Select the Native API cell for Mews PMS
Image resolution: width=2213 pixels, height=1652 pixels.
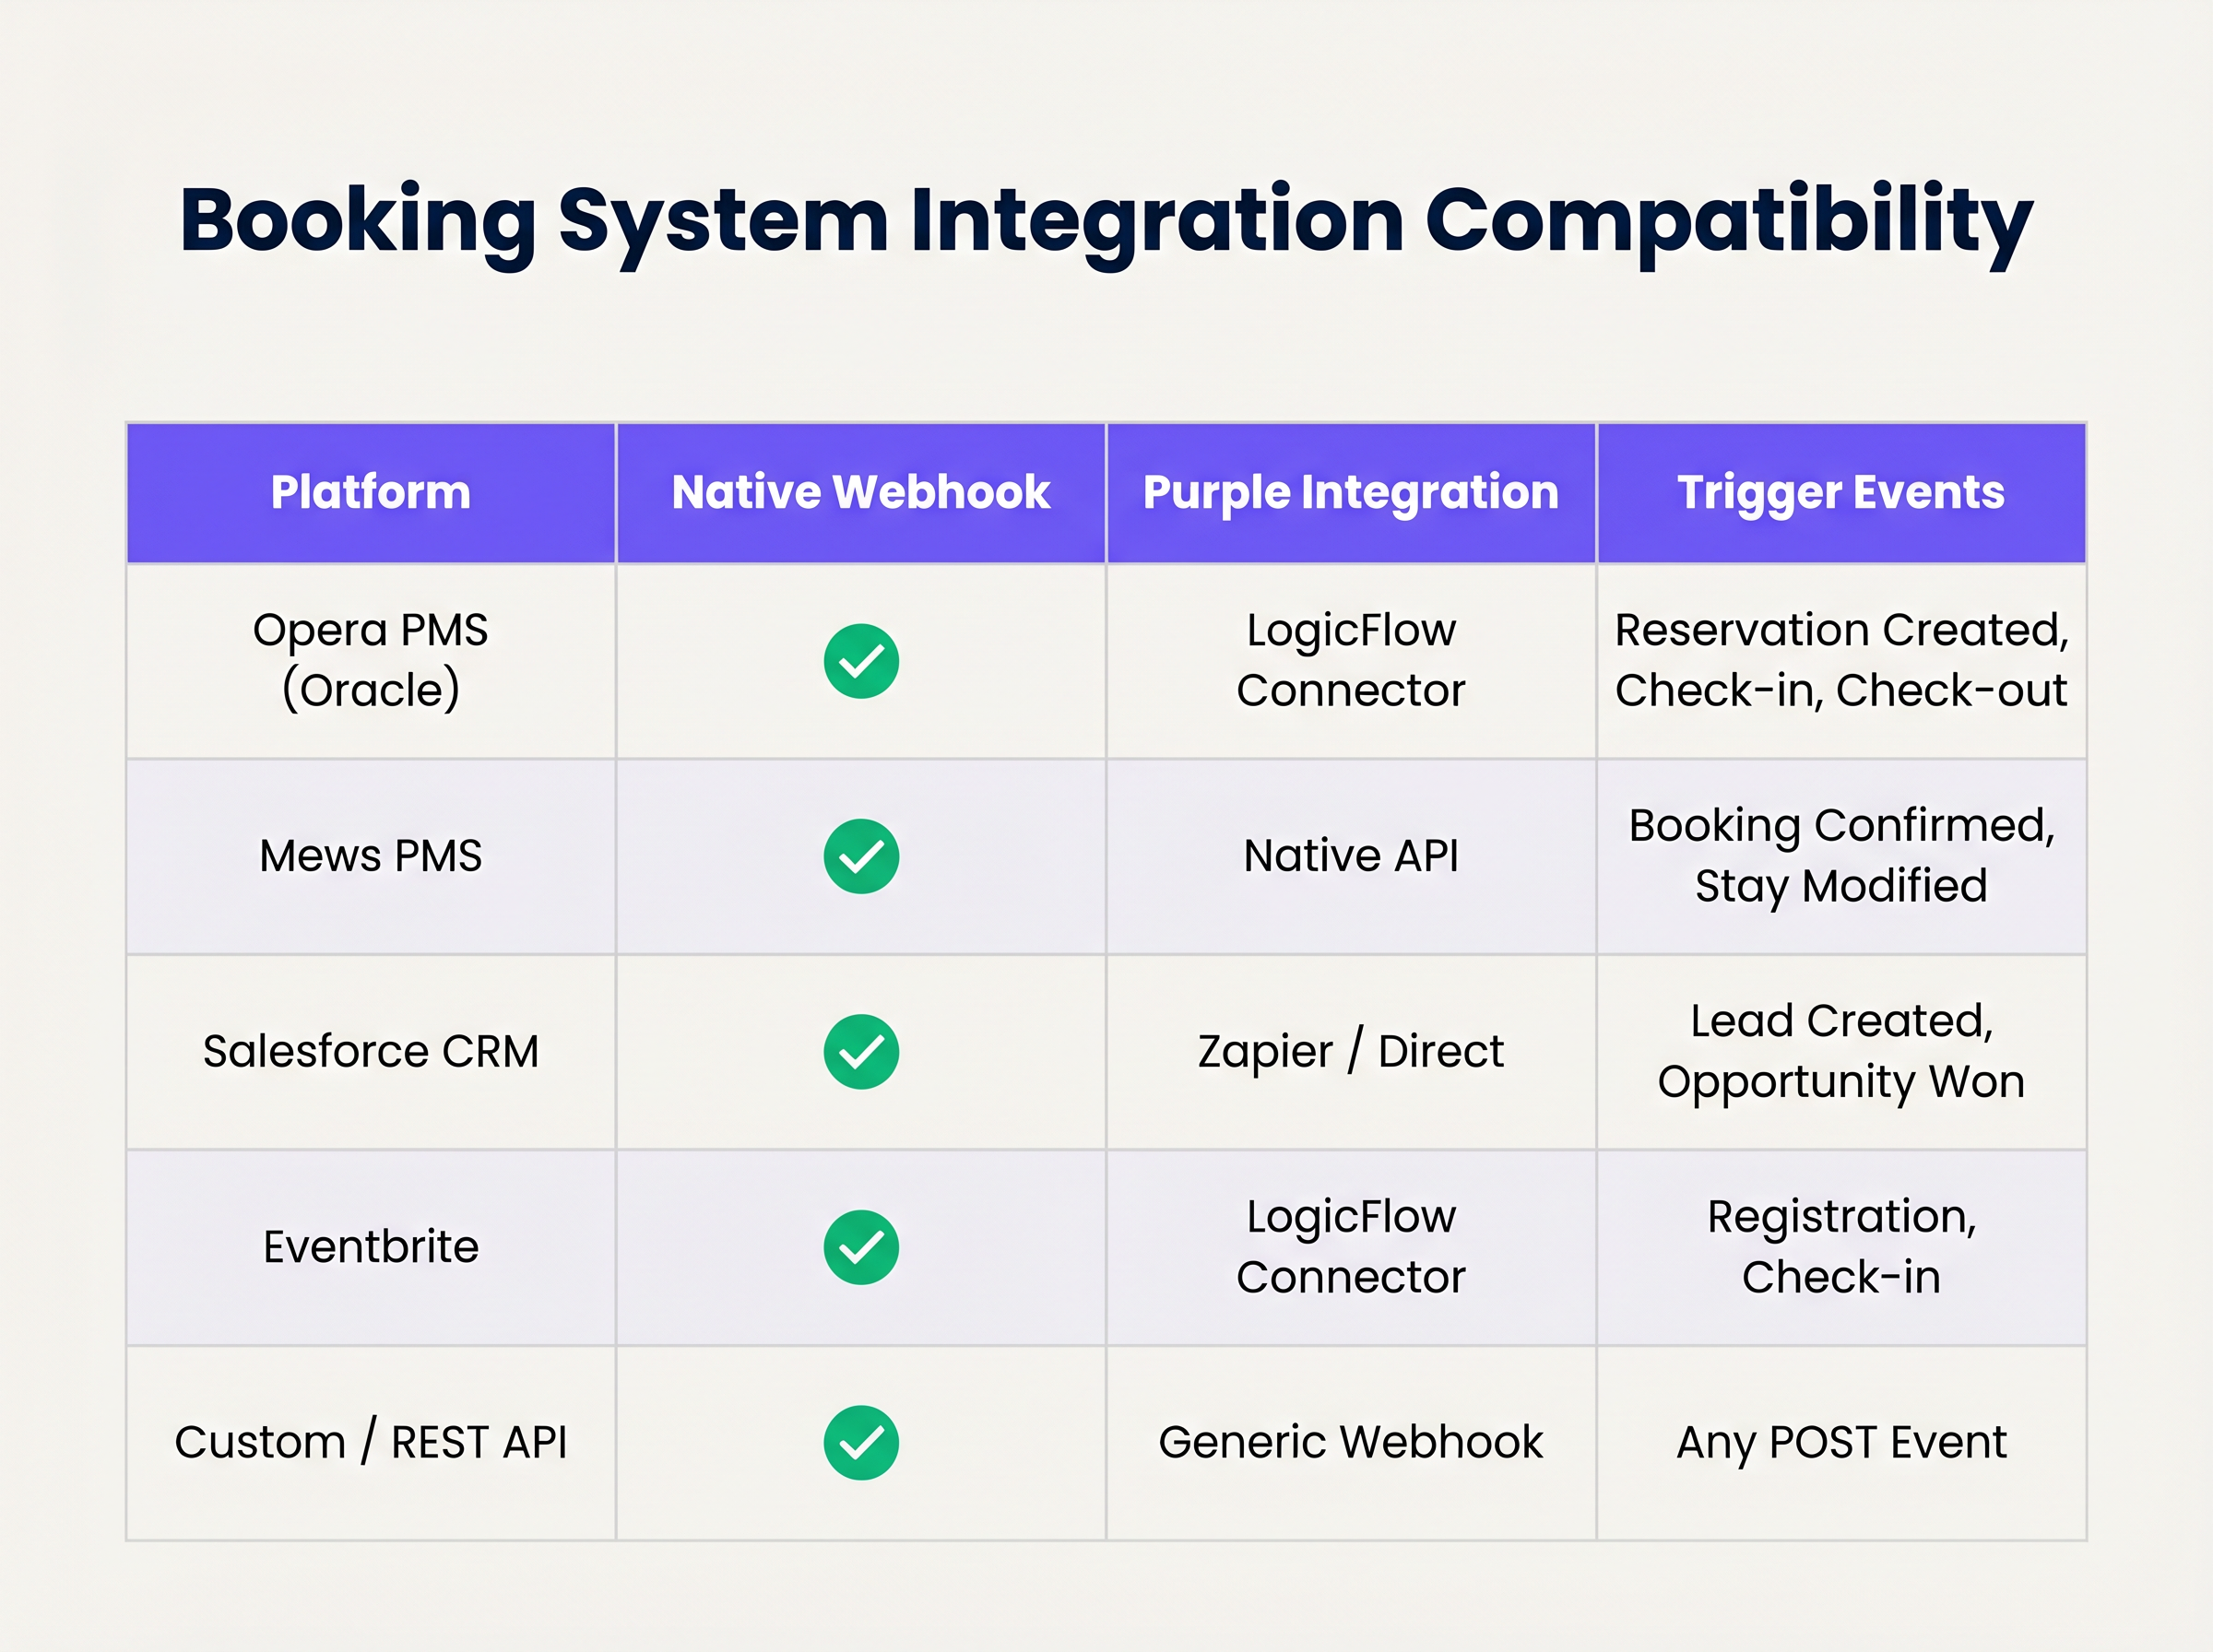(x=1350, y=855)
